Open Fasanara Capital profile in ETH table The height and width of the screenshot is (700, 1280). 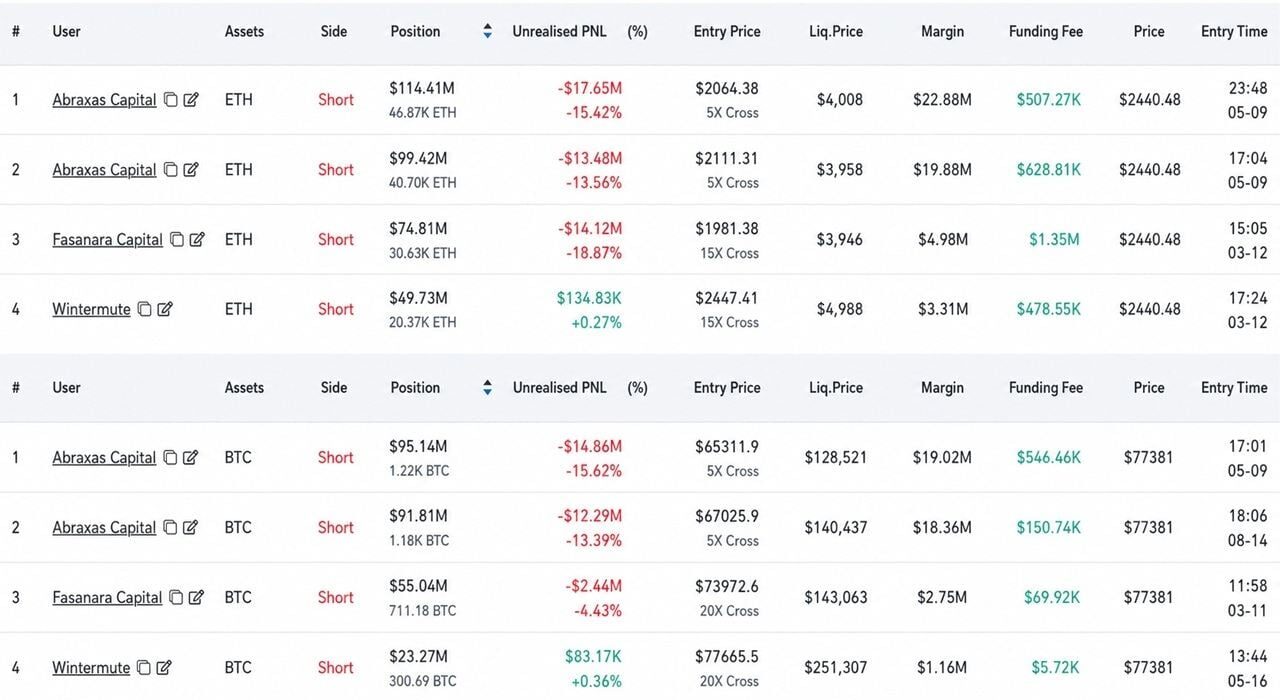(107, 240)
